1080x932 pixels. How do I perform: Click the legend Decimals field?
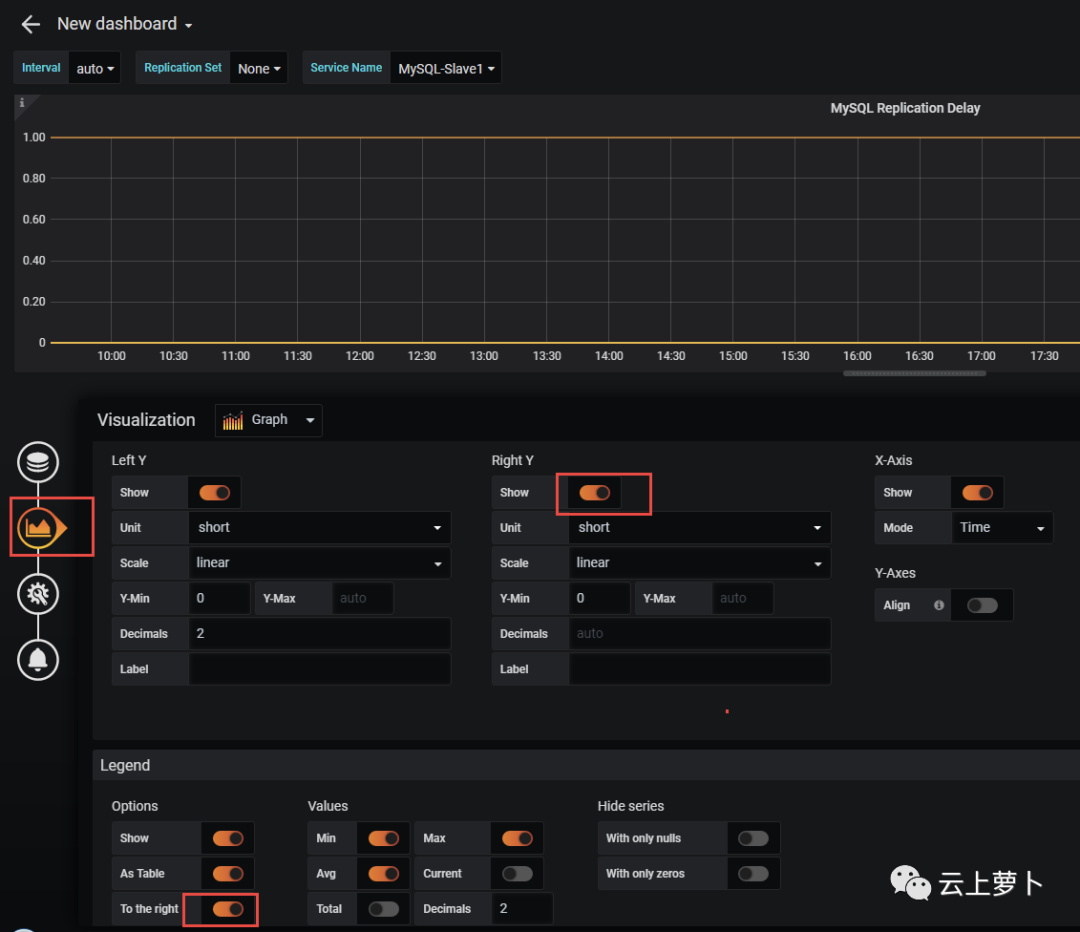pos(522,909)
